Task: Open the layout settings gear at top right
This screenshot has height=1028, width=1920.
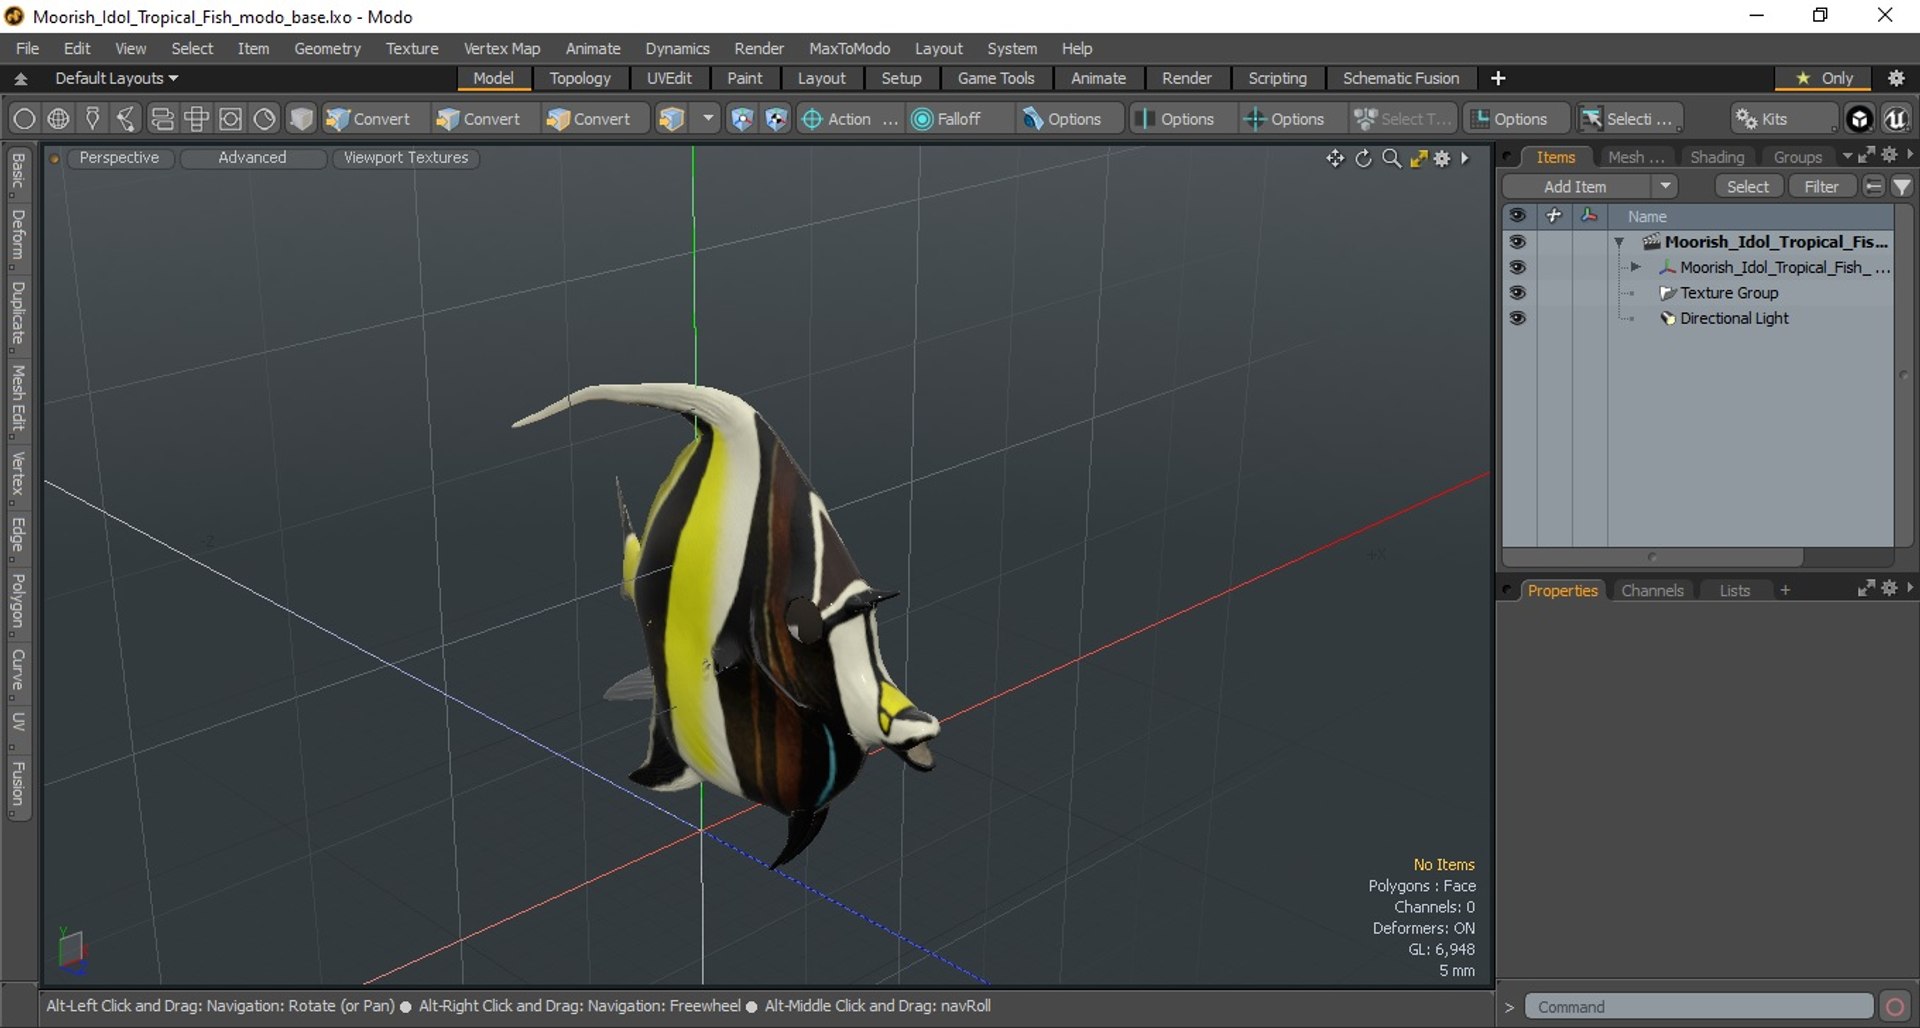Action: click(x=1896, y=78)
